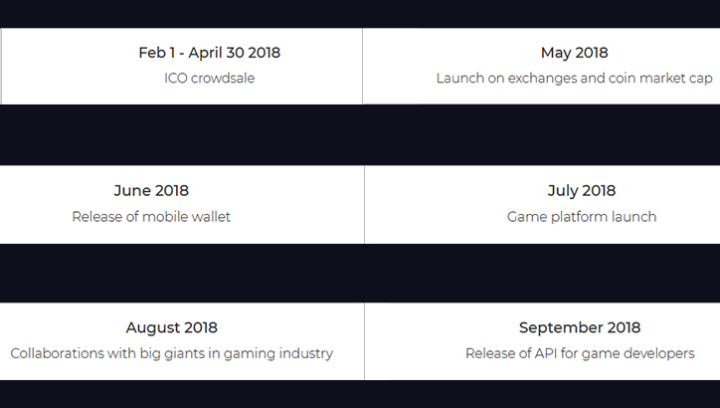Select Release of API for game developers
Screen dimensions: 720x408
click(580, 353)
